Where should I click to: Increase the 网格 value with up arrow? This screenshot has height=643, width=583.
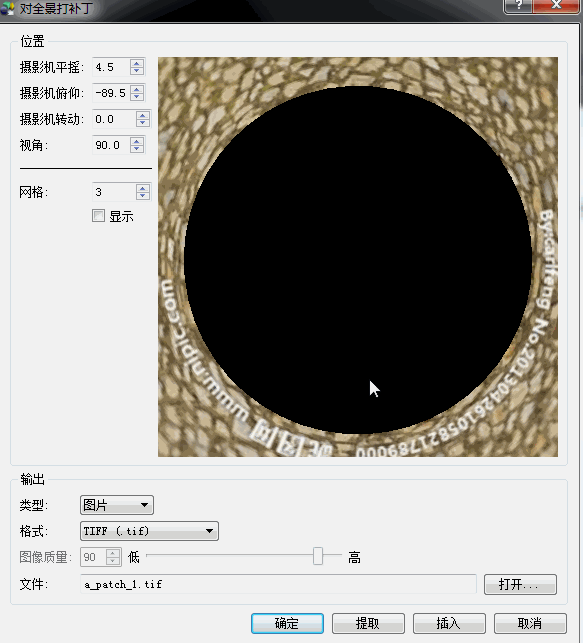[x=143, y=188]
